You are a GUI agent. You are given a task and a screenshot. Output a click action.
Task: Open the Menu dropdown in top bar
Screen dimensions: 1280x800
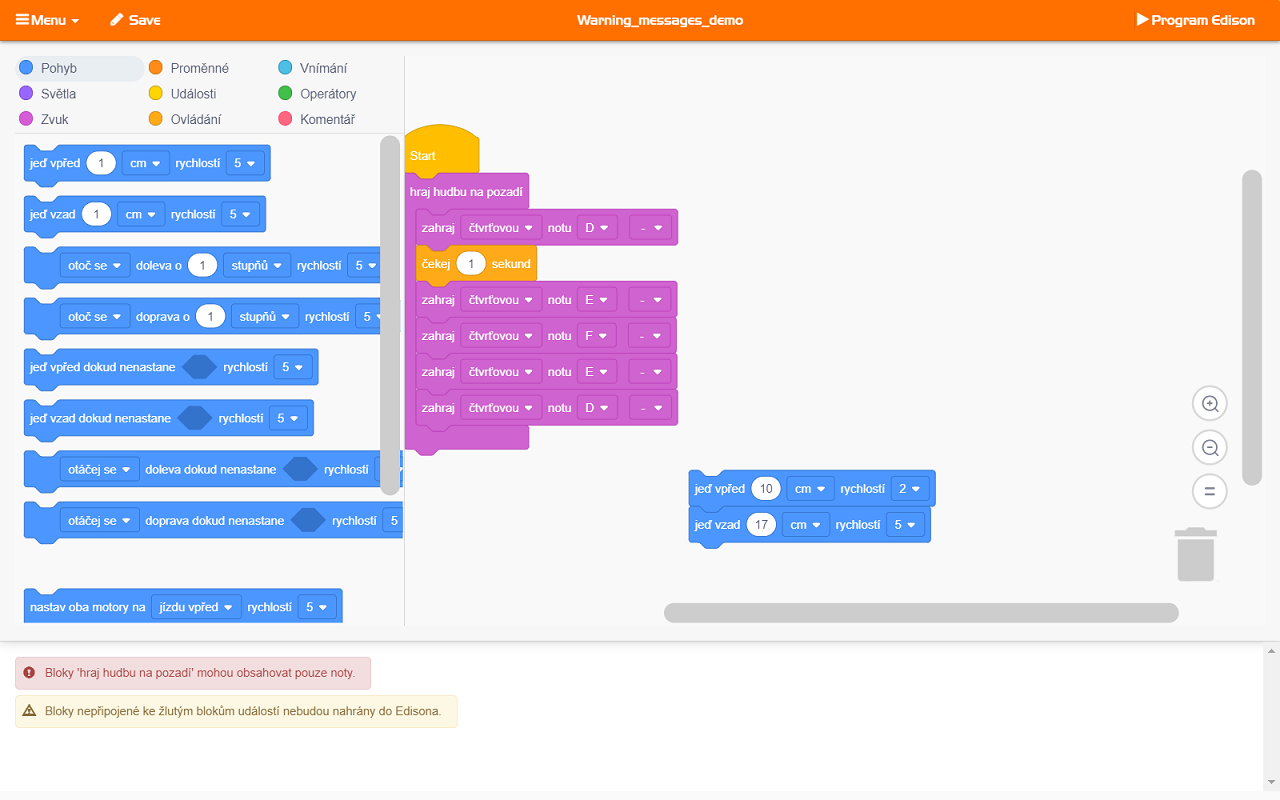(47, 20)
